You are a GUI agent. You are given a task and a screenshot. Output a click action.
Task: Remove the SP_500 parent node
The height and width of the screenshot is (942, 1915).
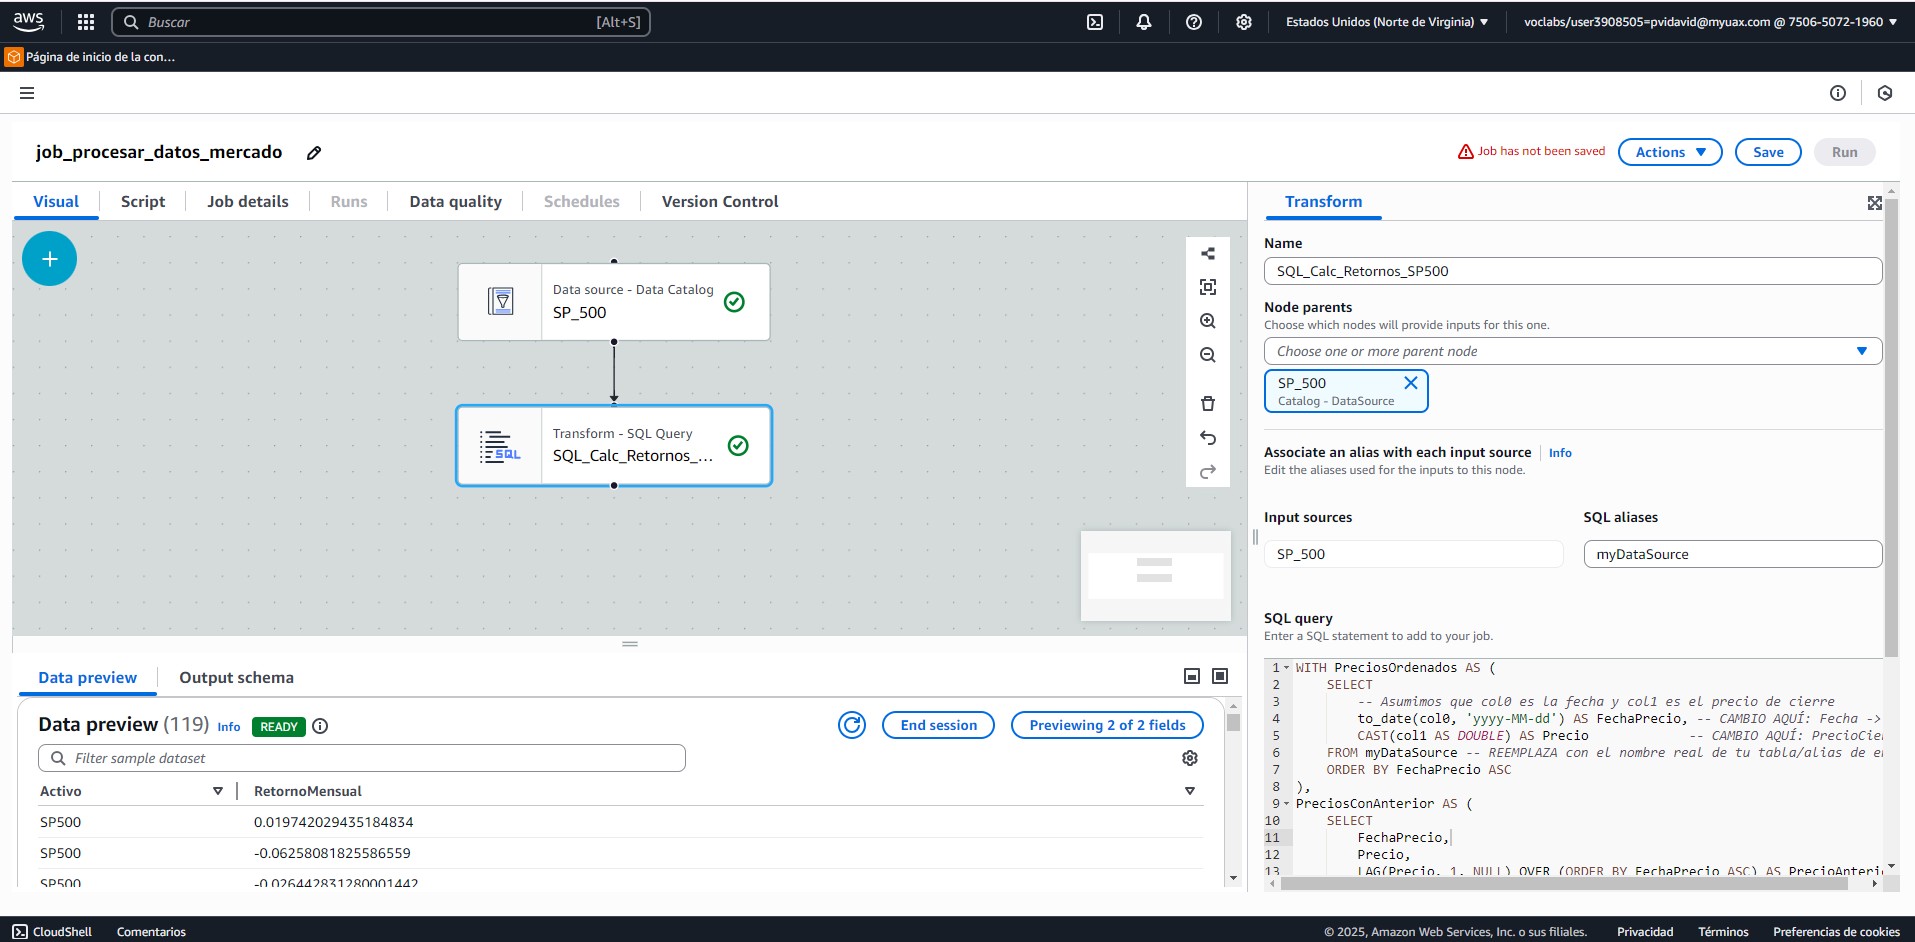pos(1411,383)
